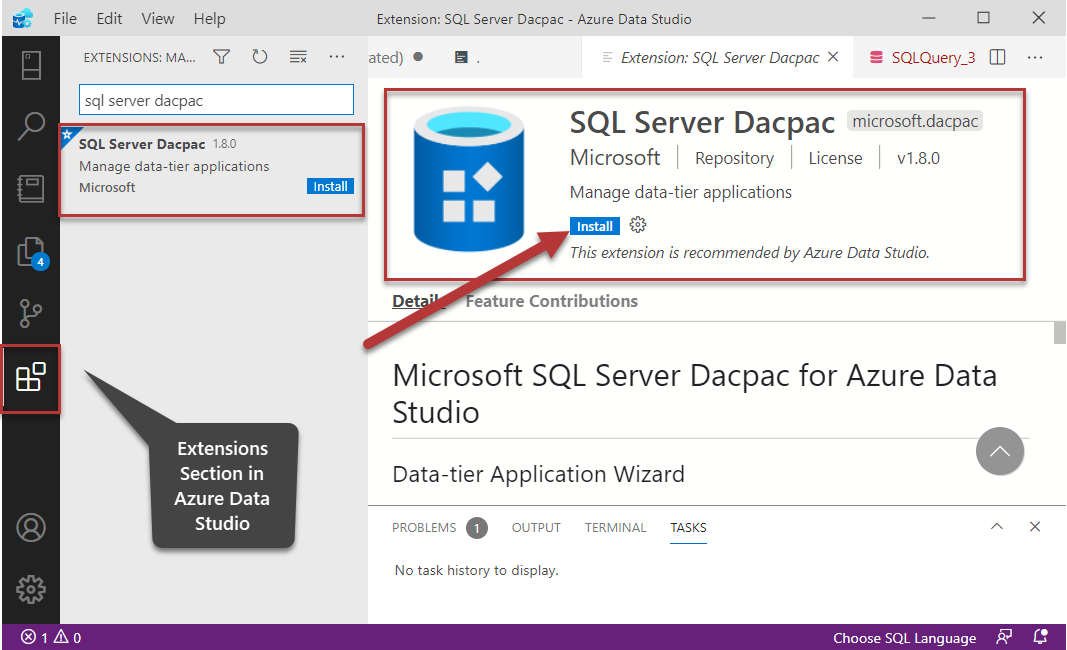Switch to the TERMINAL panel tab
Viewport: 1067px width, 650px height.
pos(615,527)
